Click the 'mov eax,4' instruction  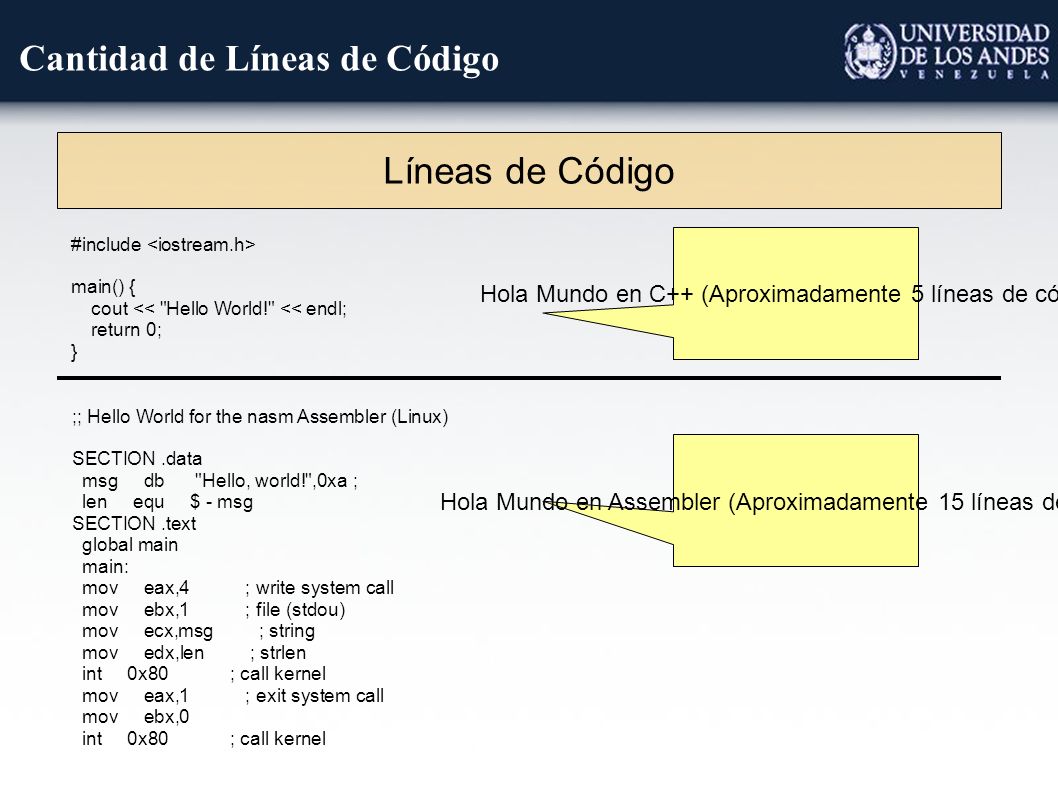tap(136, 589)
